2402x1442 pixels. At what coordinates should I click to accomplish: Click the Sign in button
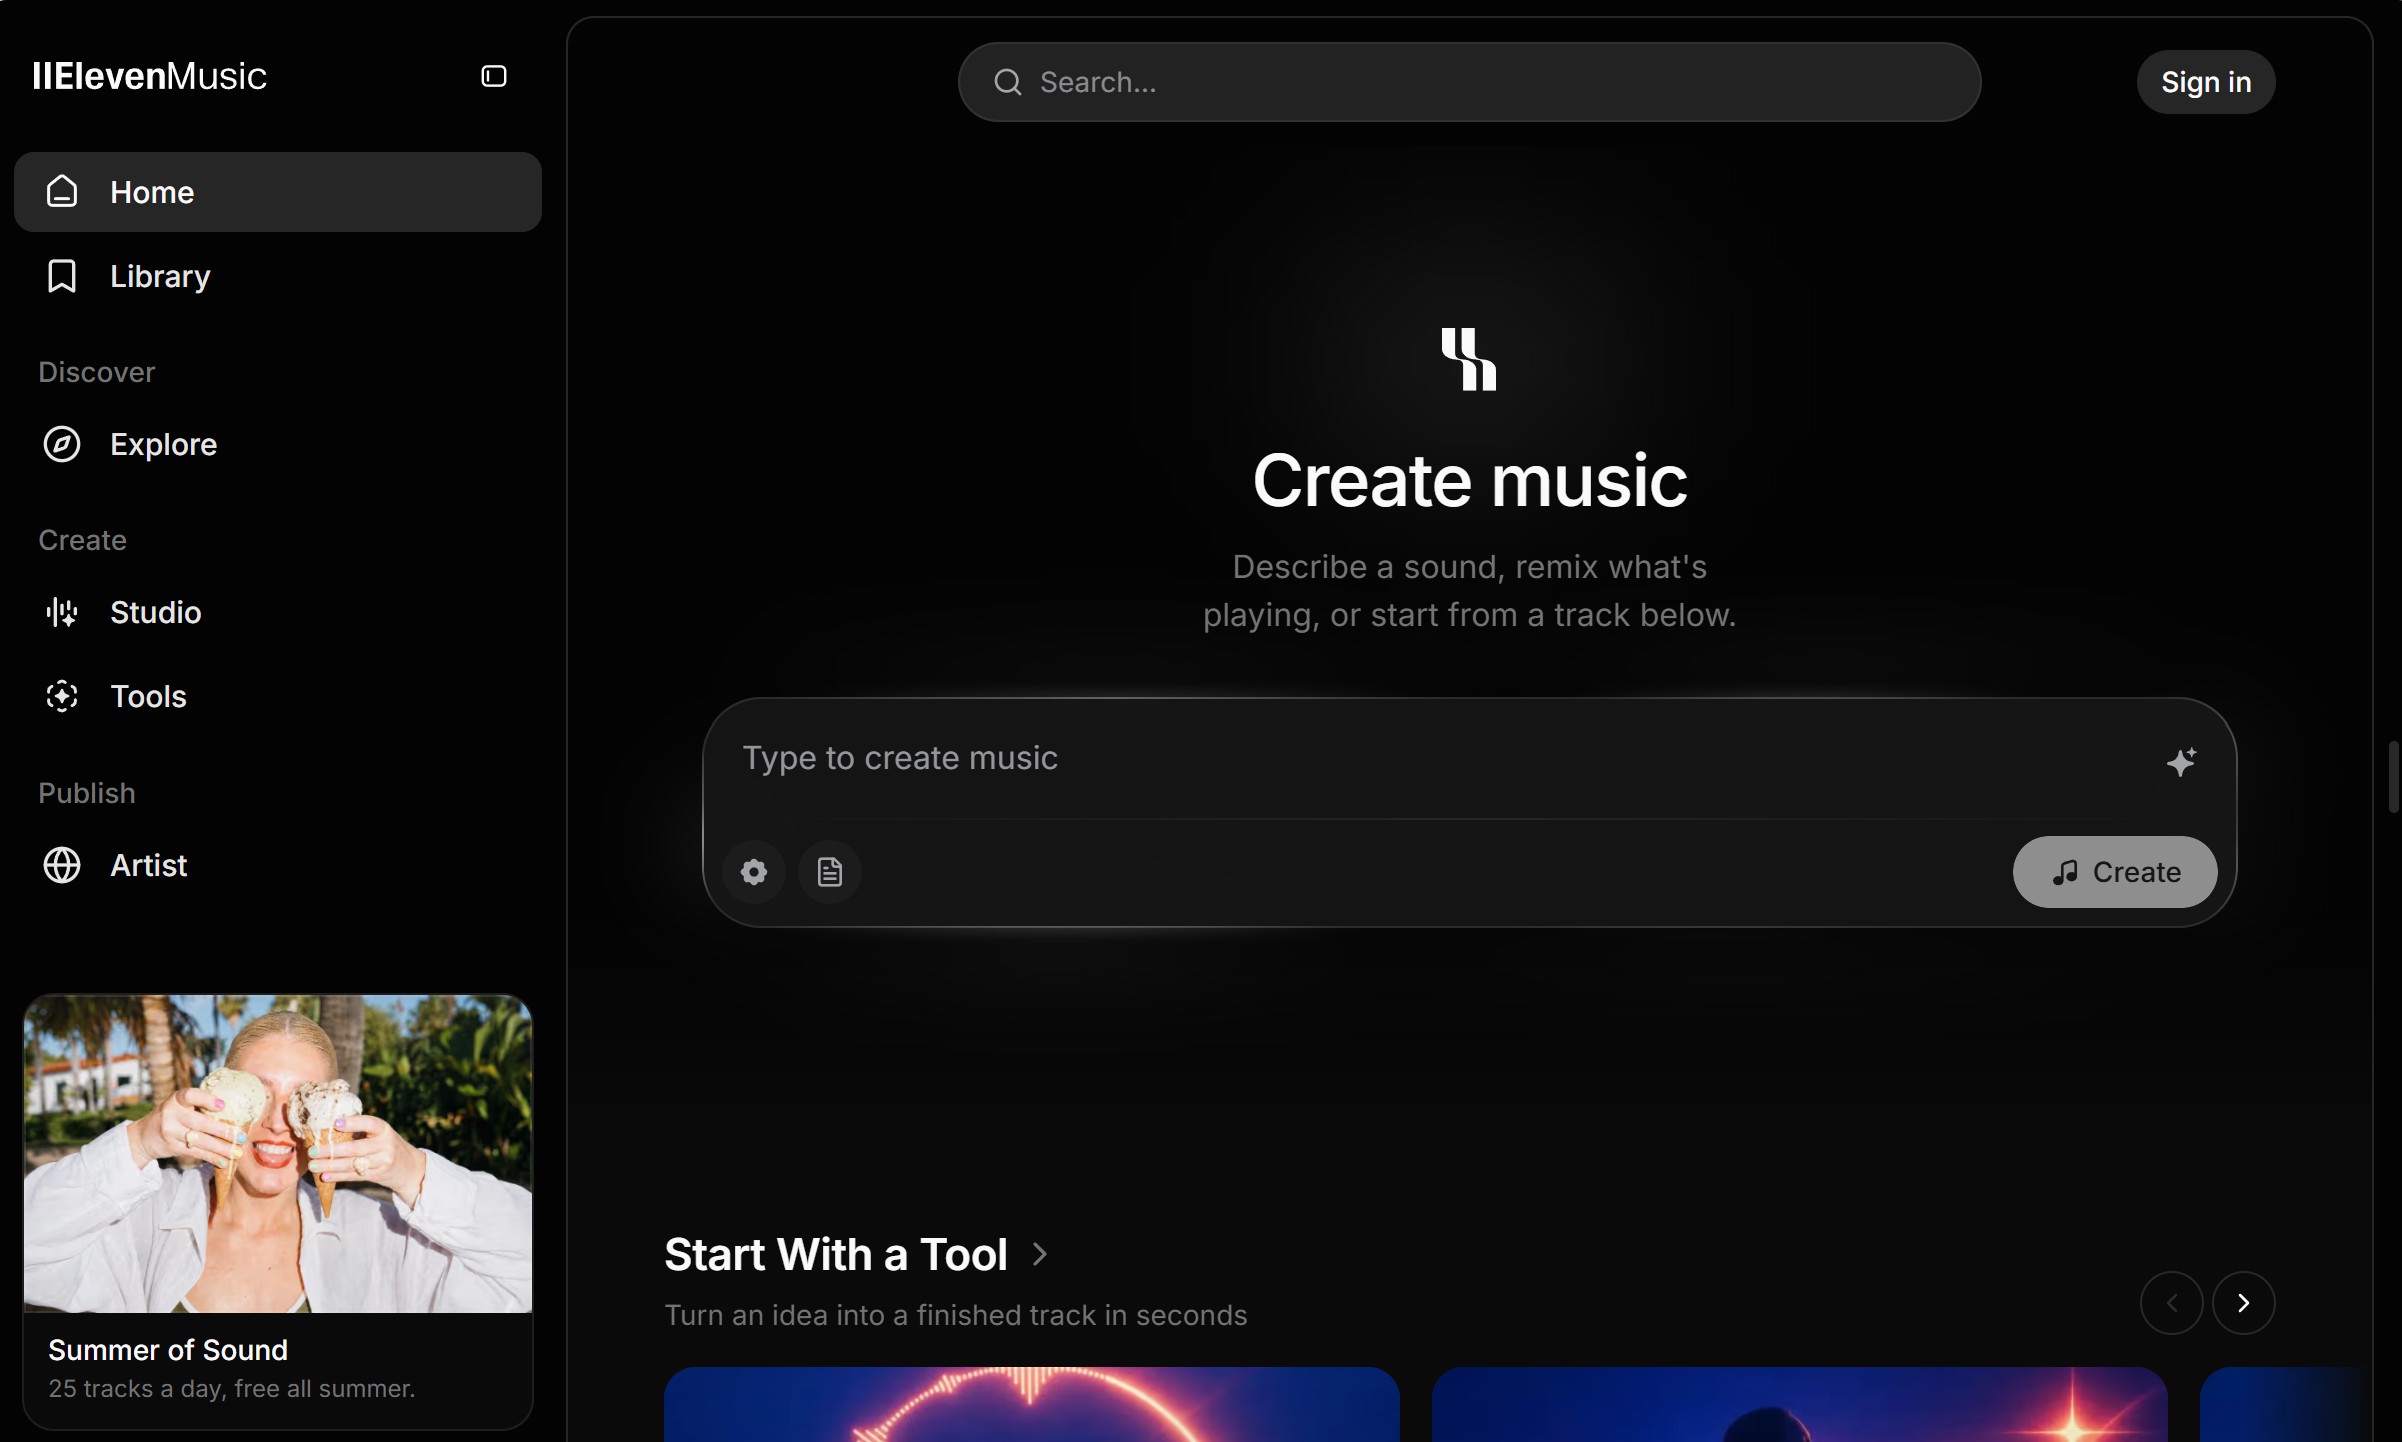tap(2206, 82)
